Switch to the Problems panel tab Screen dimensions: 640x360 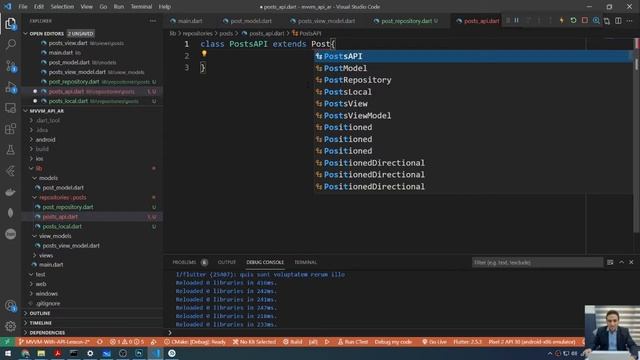(184, 262)
